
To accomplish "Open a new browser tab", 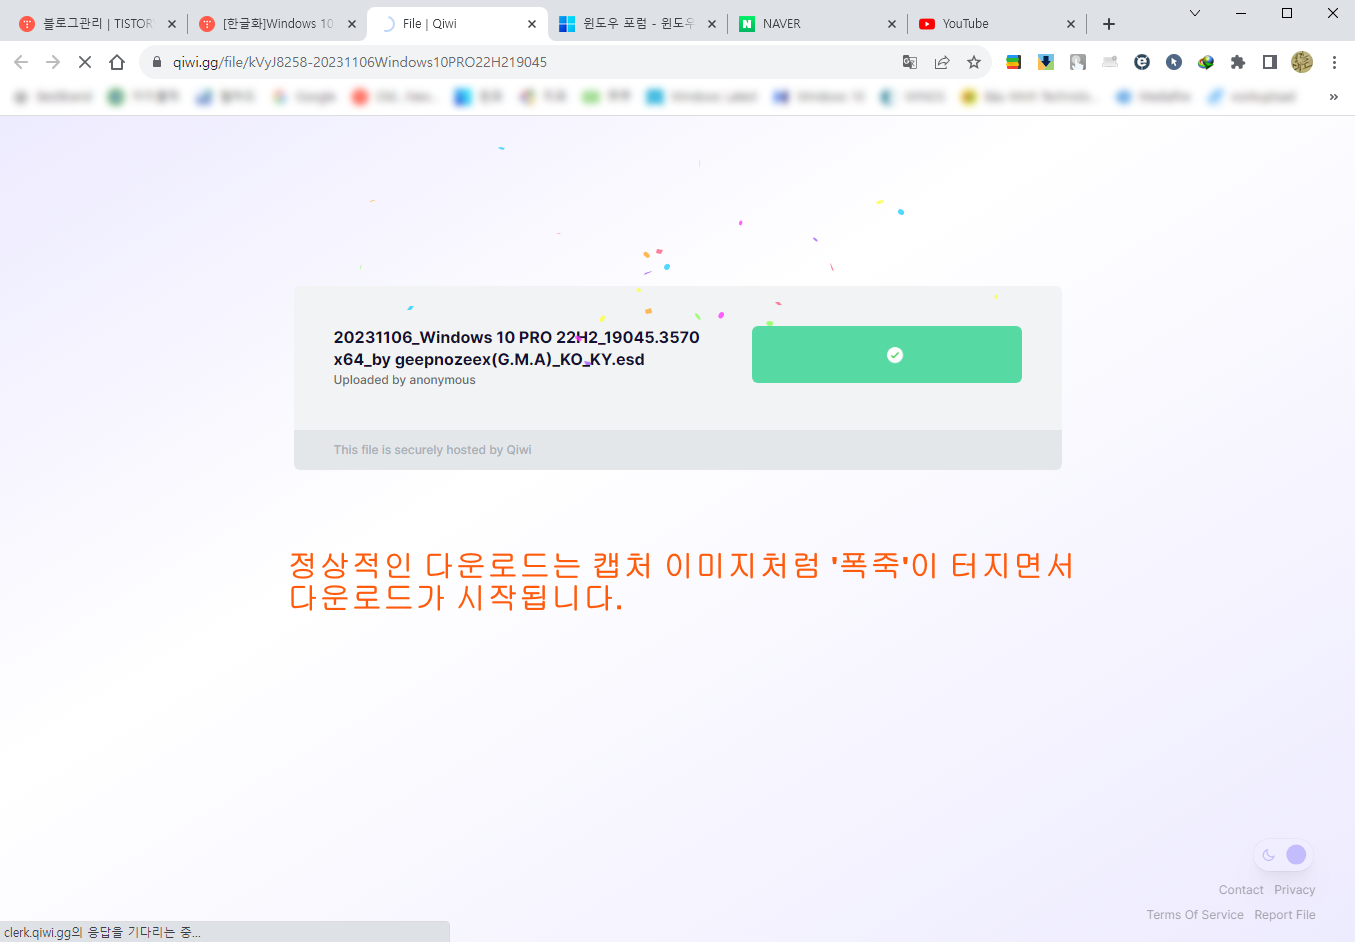I will pos(1109,24).
